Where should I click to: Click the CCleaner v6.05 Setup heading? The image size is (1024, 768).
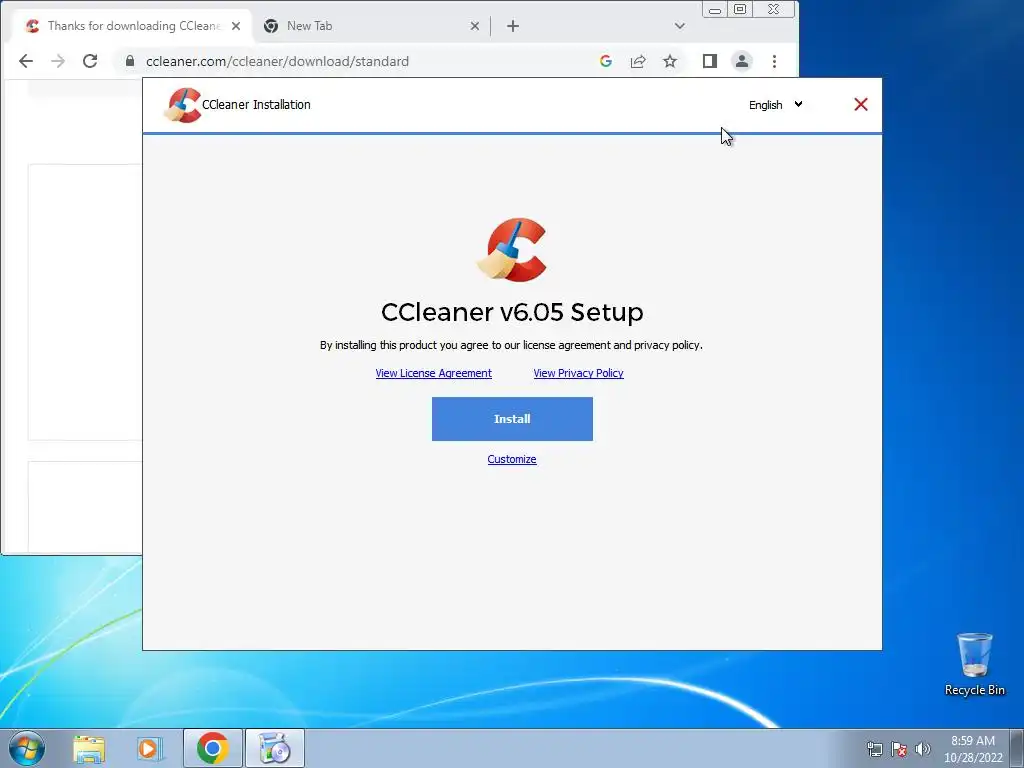[x=512, y=312]
